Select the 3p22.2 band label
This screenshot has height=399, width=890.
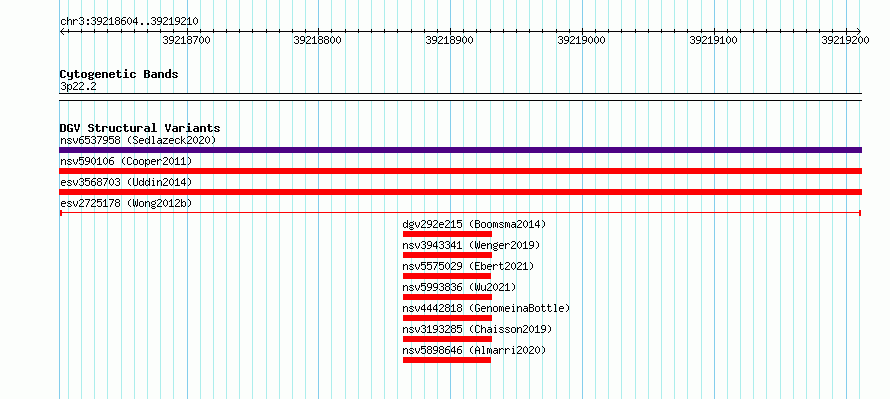[x=77, y=86]
